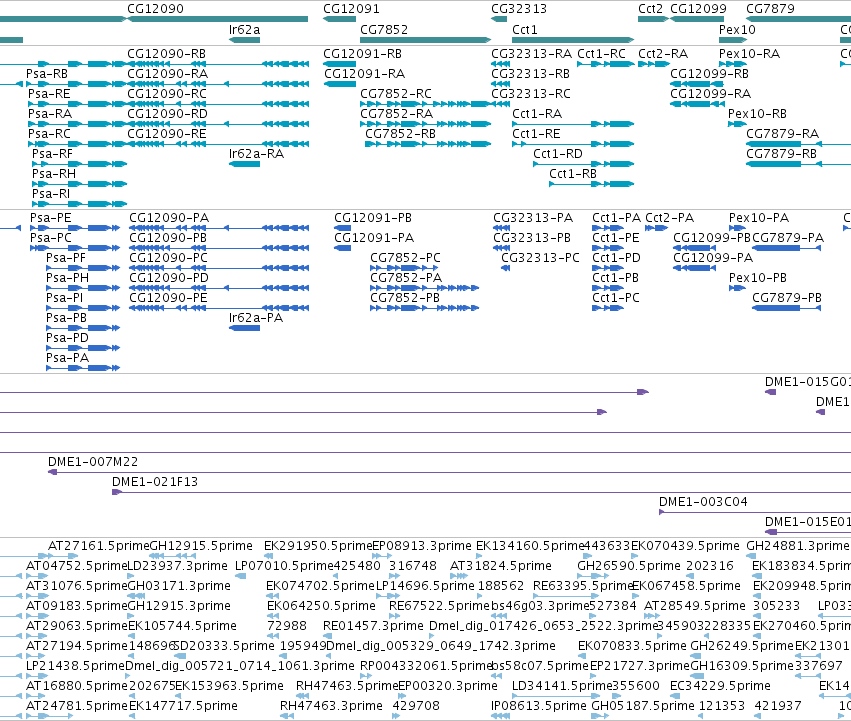The image size is (851, 721).
Task: Click the CG12099 gene label
Action: pyautogui.click(x=698, y=9)
